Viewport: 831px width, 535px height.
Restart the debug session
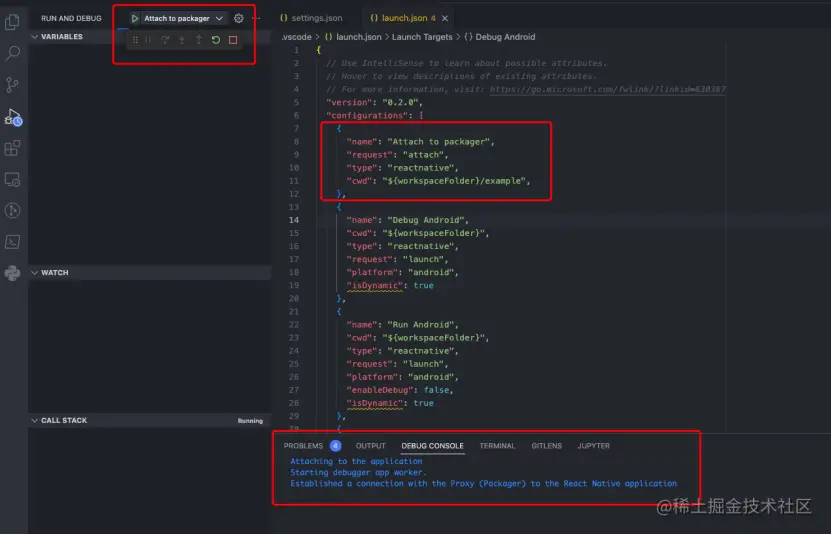pos(216,40)
